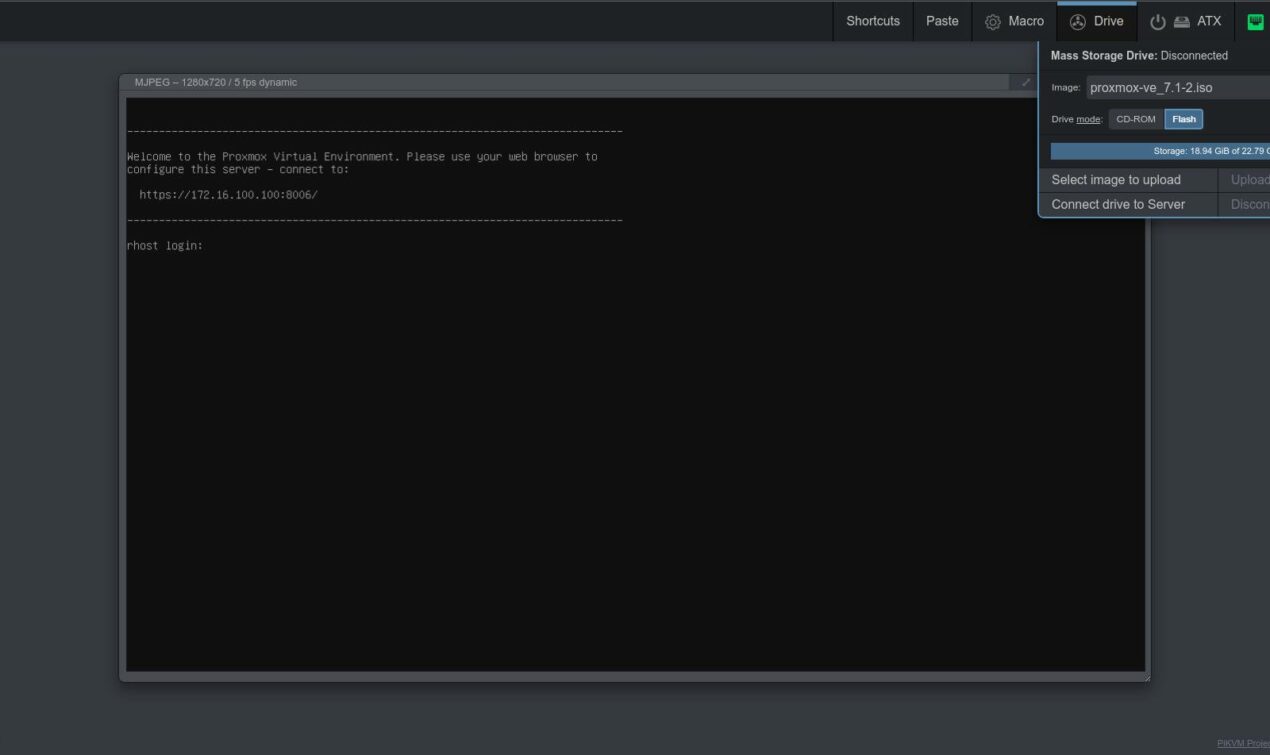Click the green network status icon
Image resolution: width=1270 pixels, height=755 pixels.
click(x=1255, y=21)
